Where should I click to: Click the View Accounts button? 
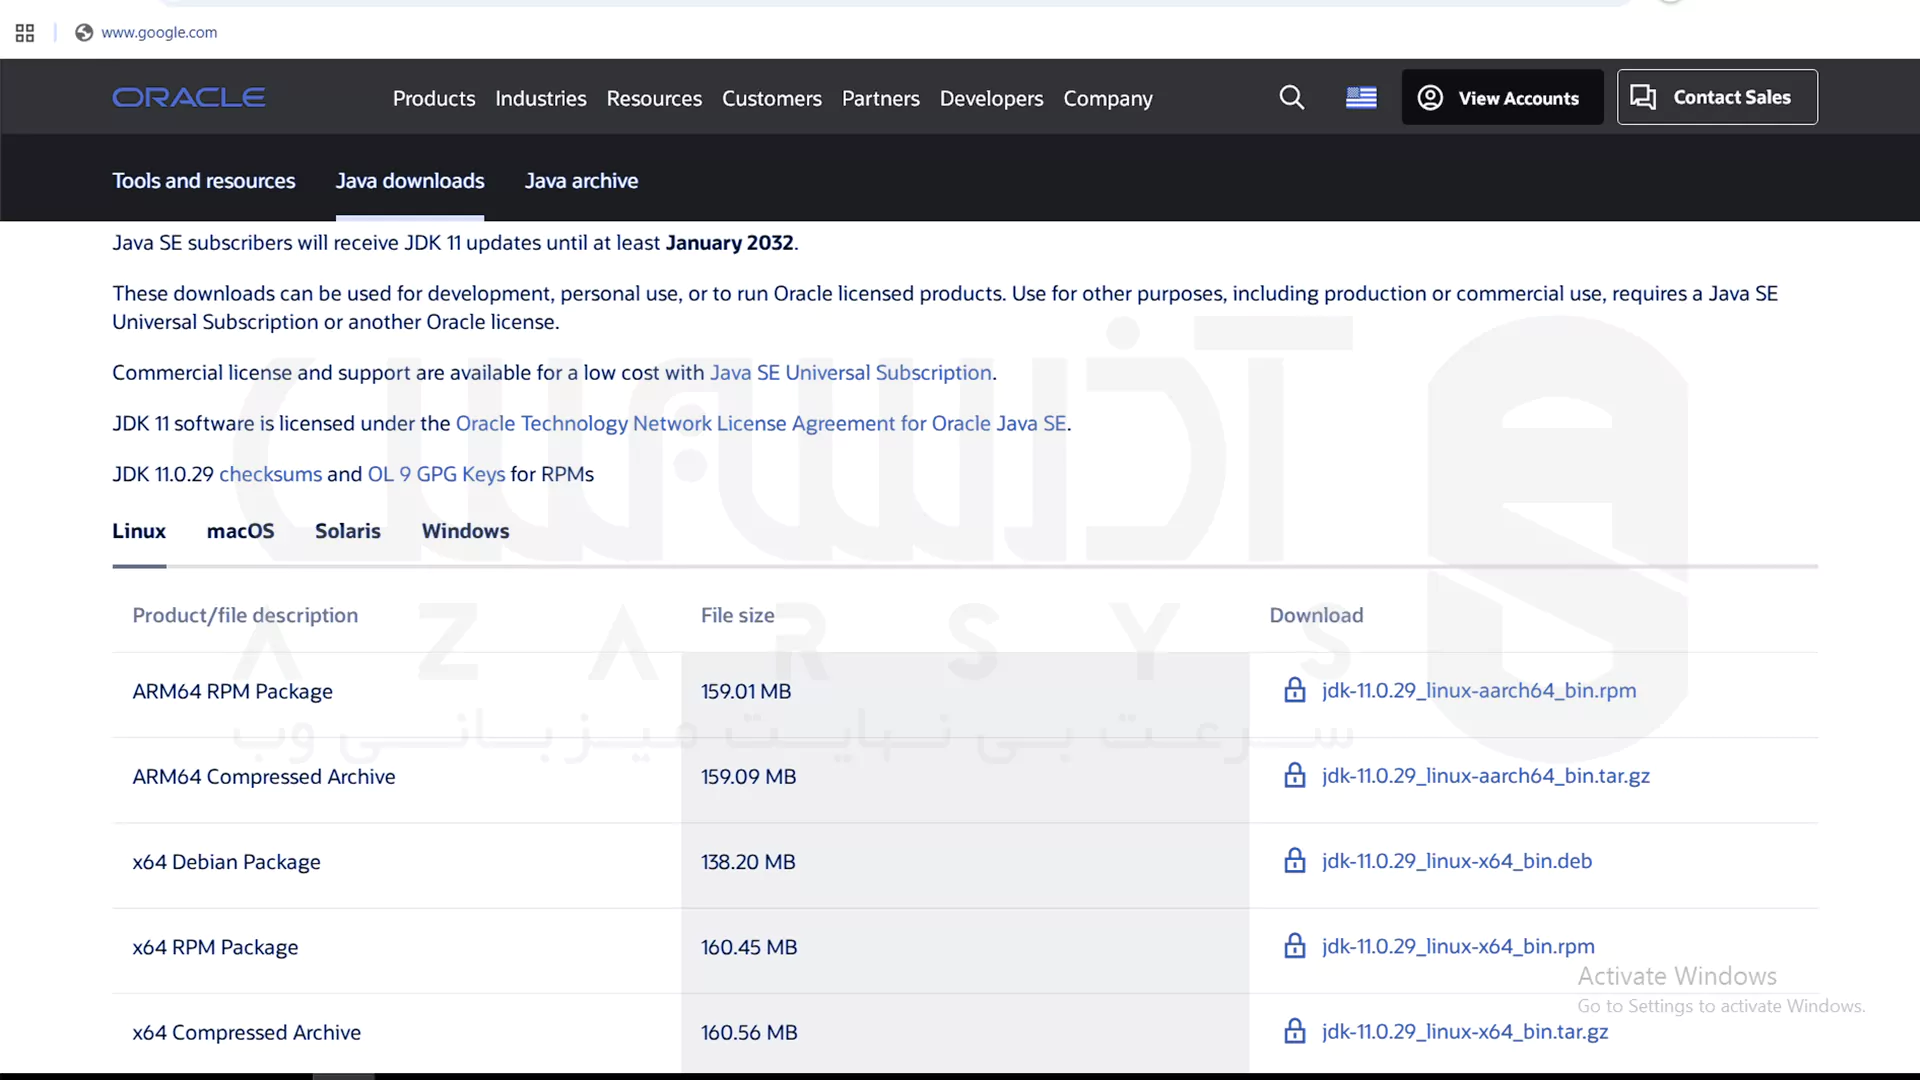click(1501, 97)
